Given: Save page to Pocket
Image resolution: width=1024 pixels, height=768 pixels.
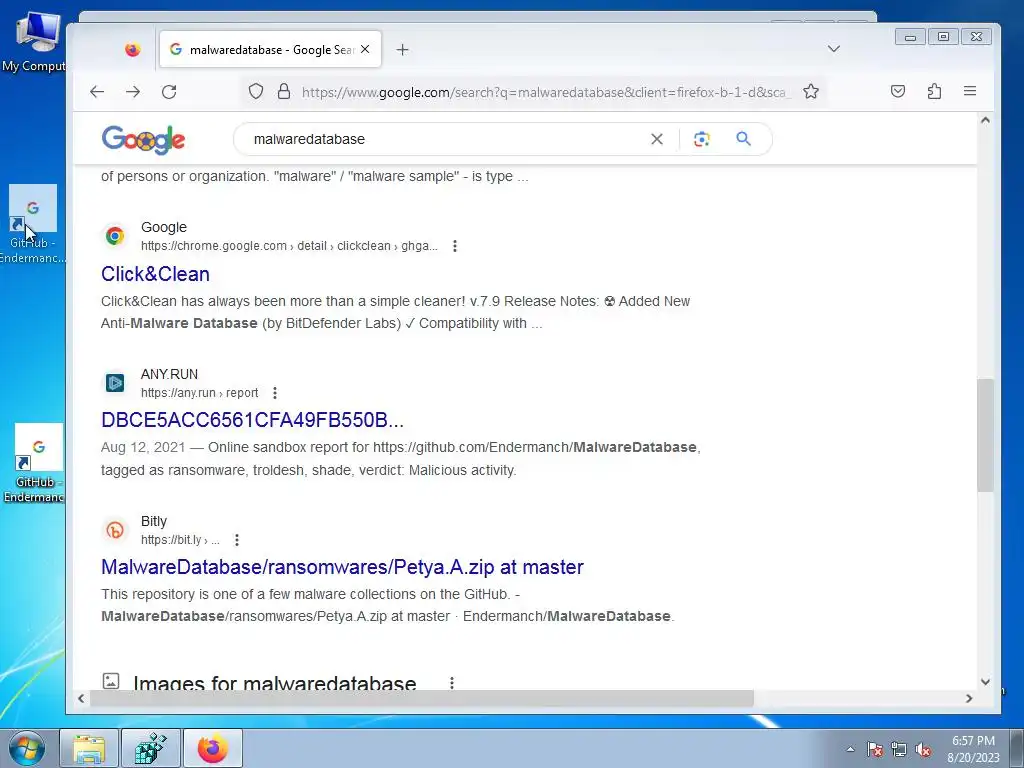Looking at the screenshot, I should point(898,91).
